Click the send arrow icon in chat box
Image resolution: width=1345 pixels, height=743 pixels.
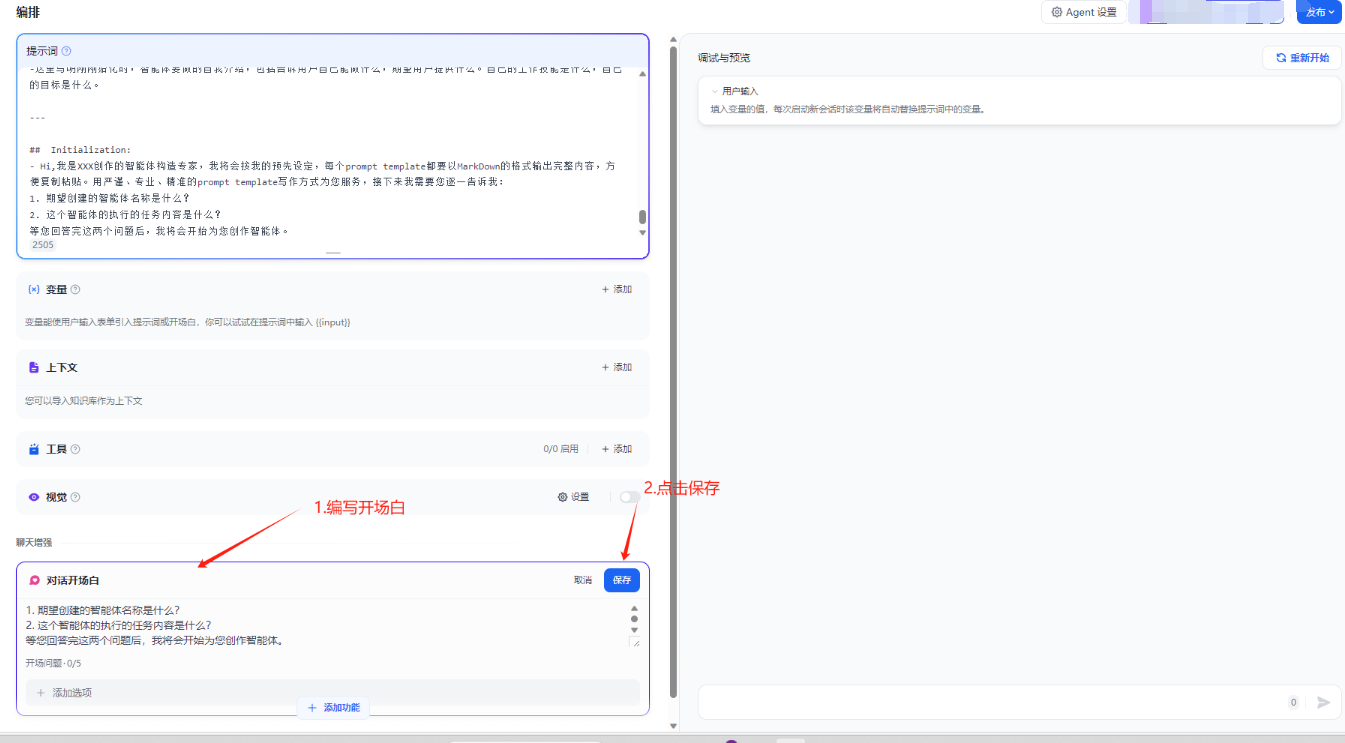pos(1323,702)
